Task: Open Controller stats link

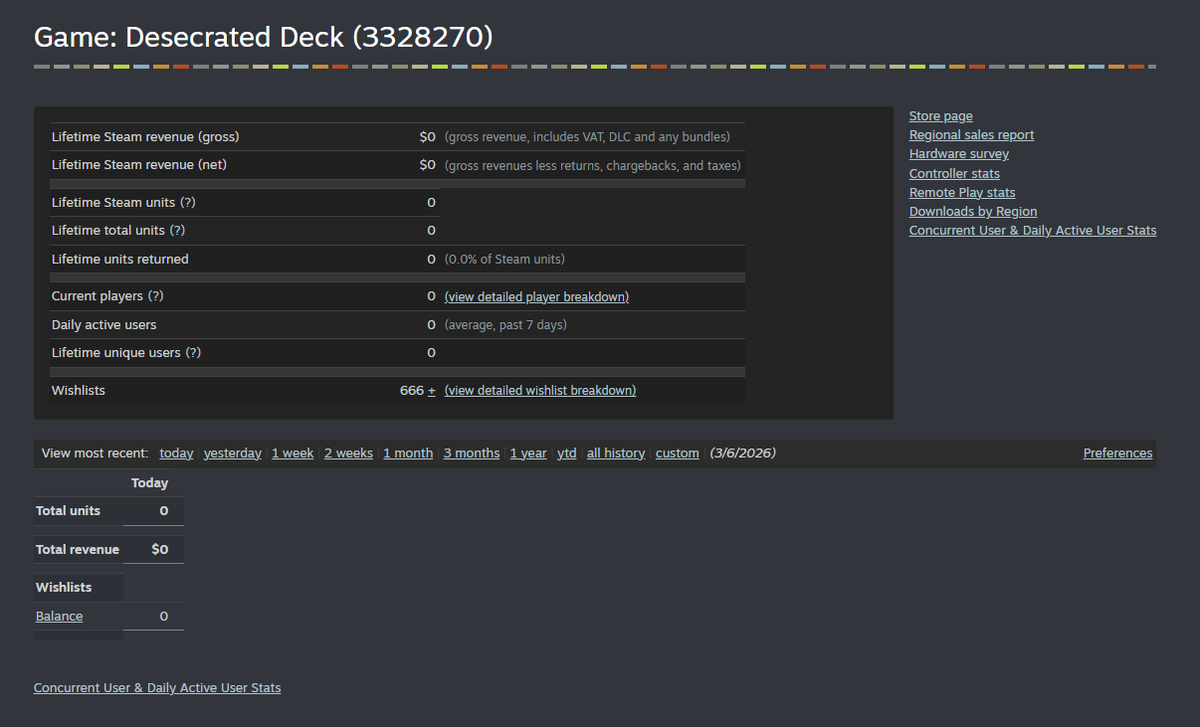Action: point(954,173)
